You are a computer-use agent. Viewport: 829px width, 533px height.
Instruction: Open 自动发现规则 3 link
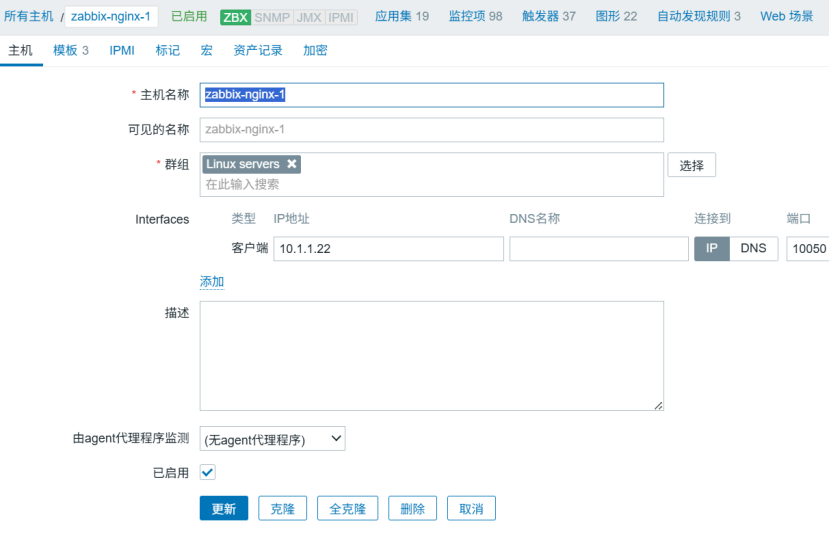(x=699, y=16)
